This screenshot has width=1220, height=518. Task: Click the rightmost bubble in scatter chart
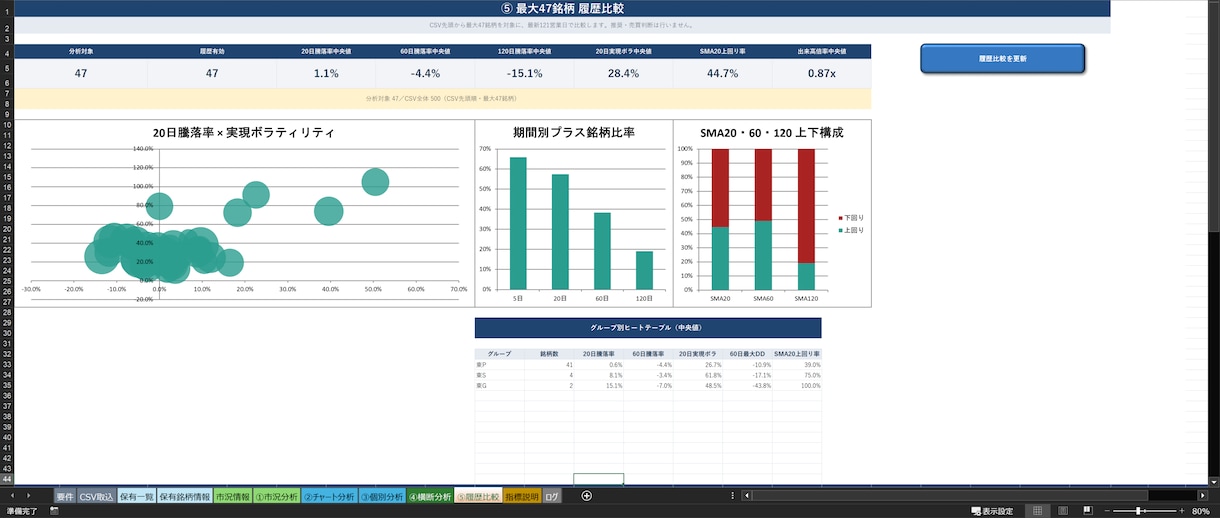coord(375,182)
